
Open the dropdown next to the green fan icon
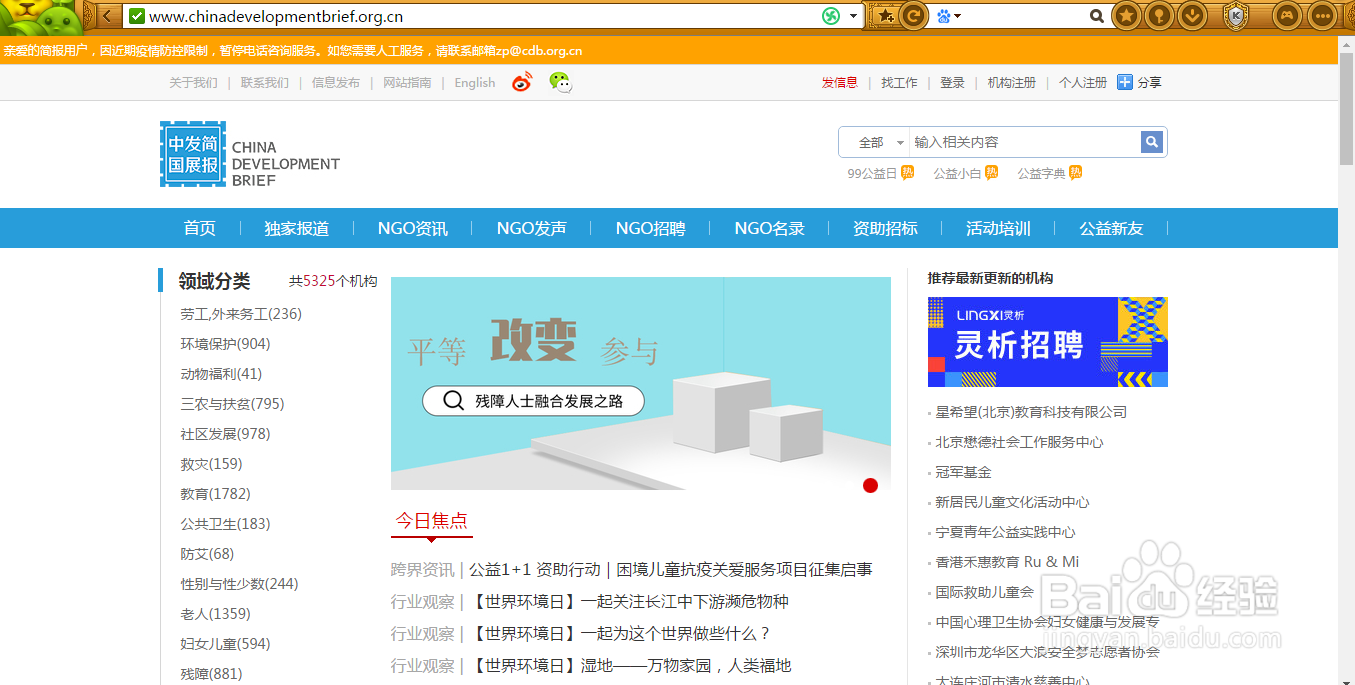coord(854,15)
